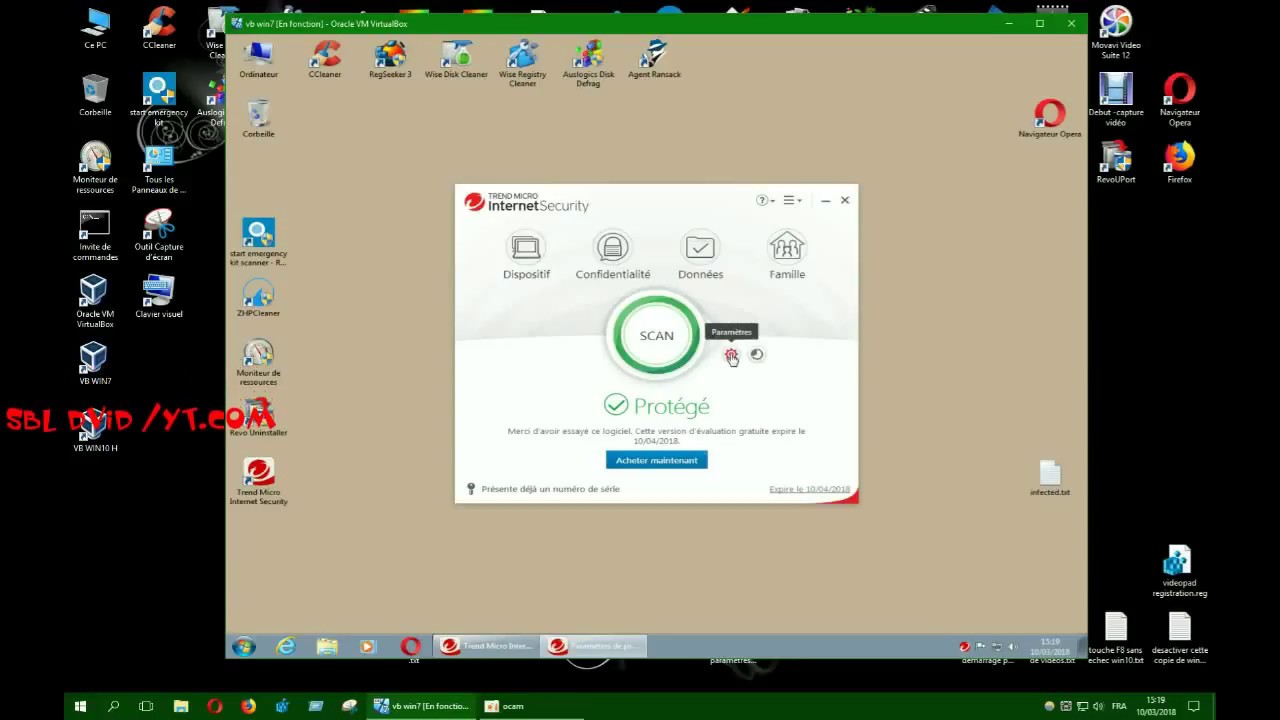The height and width of the screenshot is (720, 1280).
Task: Open Agent Ransack shortcut
Action: (x=654, y=60)
